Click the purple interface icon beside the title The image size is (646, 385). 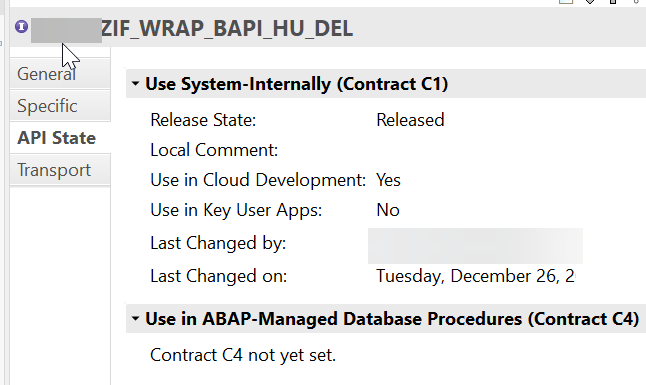click(21, 27)
